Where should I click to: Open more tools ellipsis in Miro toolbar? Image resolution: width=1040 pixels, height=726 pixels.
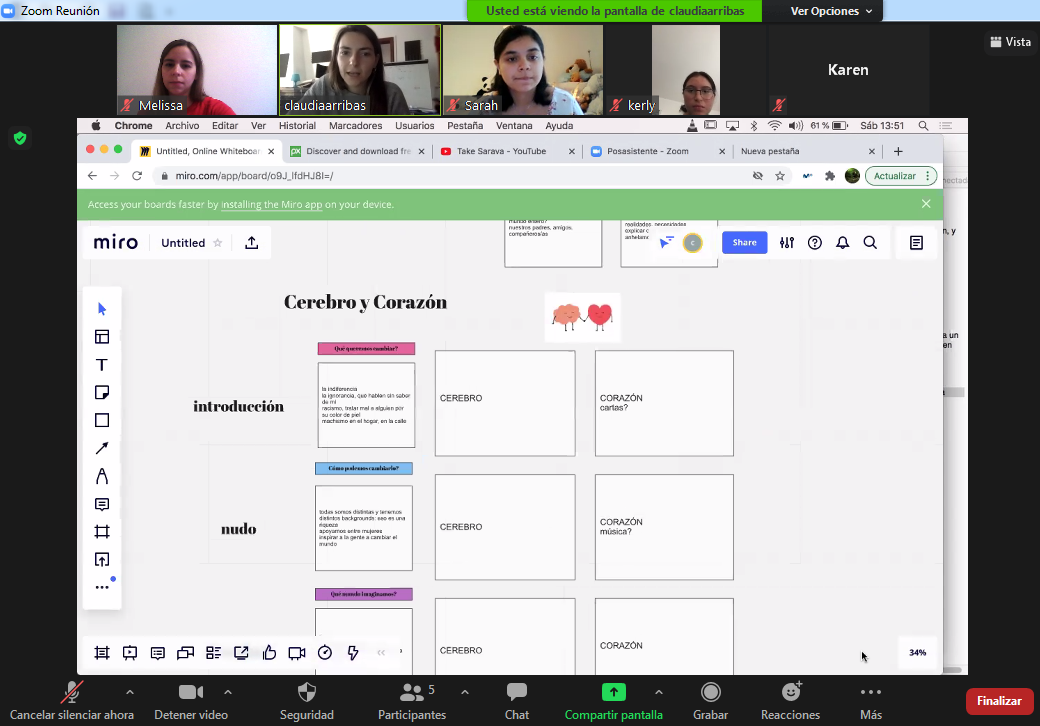[101, 587]
